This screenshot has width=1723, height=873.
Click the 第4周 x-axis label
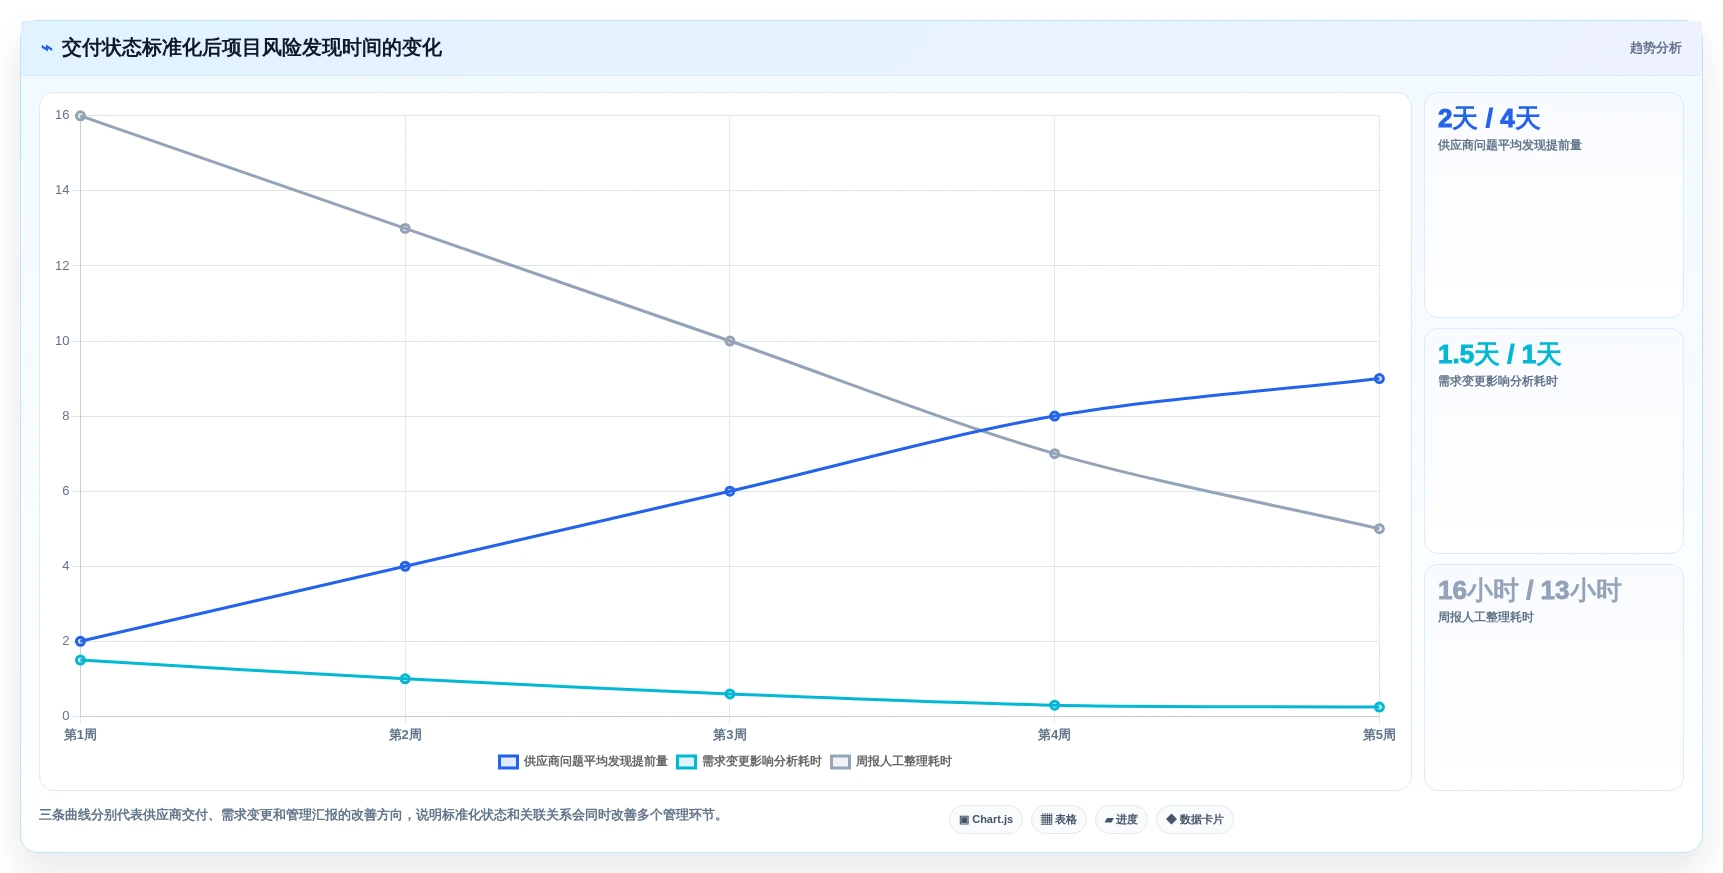point(1054,735)
